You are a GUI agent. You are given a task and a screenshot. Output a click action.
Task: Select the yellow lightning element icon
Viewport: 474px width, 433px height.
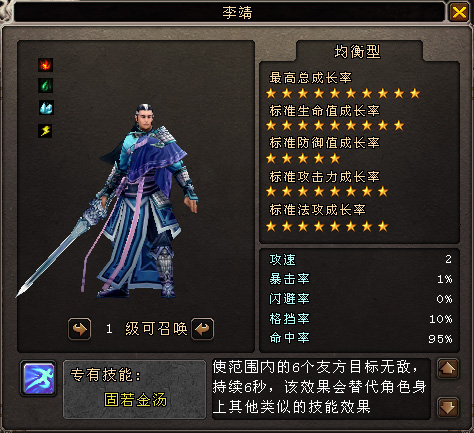[x=45, y=130]
